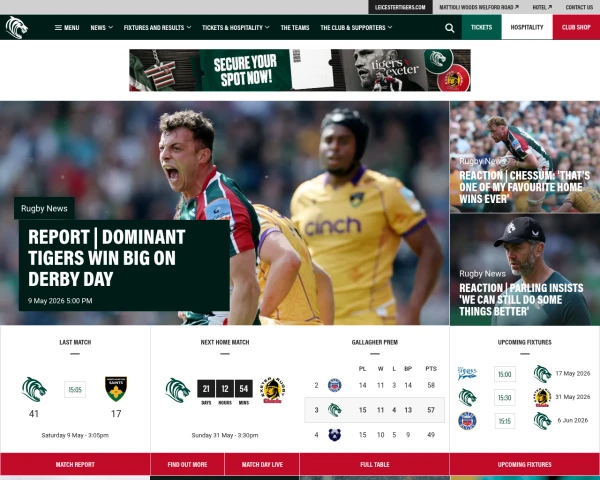600x480 pixels.
Task: Open the hamburger Menu
Action: [67, 28]
